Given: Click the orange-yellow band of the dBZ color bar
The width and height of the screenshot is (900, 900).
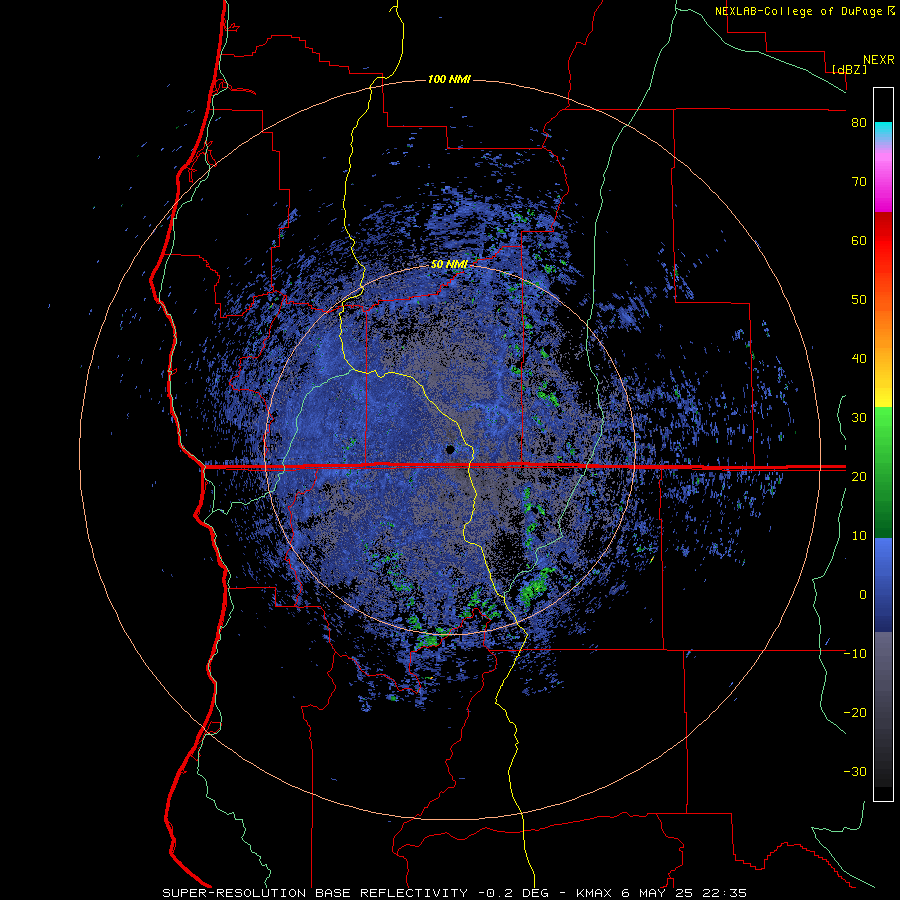Looking at the screenshot, I should (883, 339).
